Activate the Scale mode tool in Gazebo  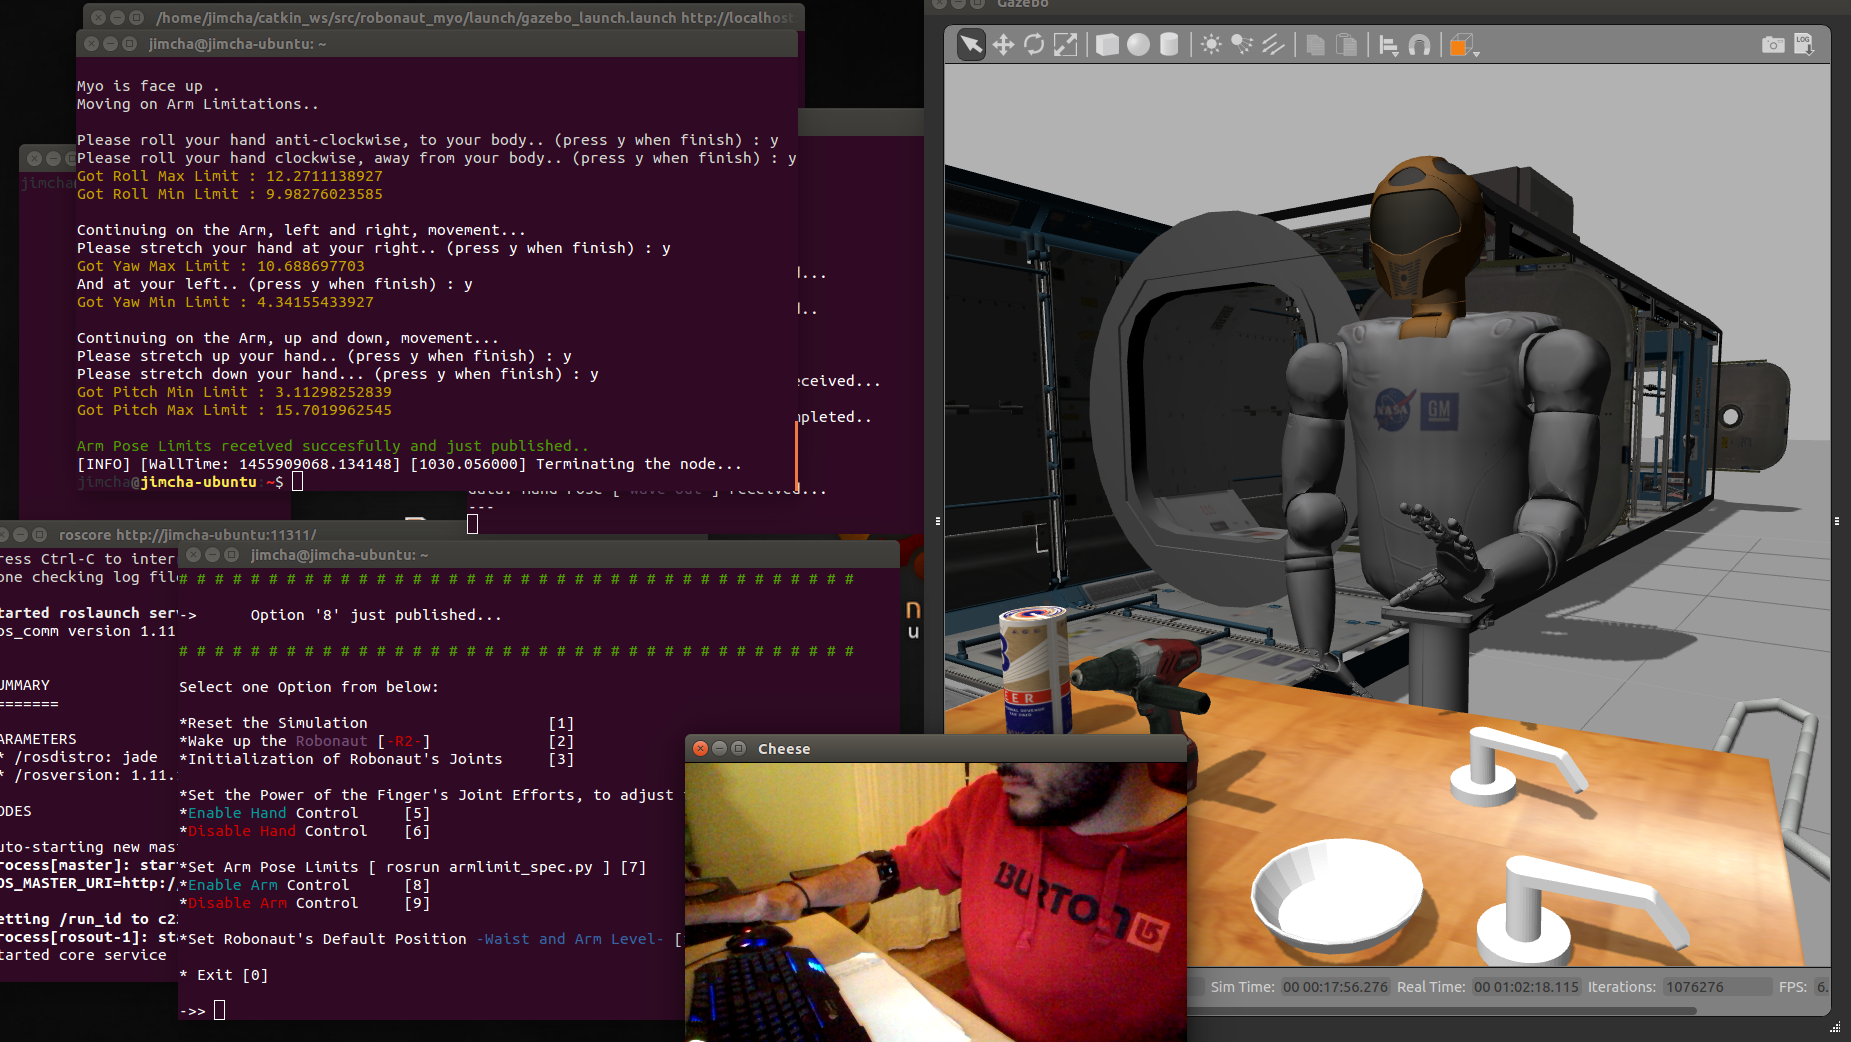pos(1066,45)
